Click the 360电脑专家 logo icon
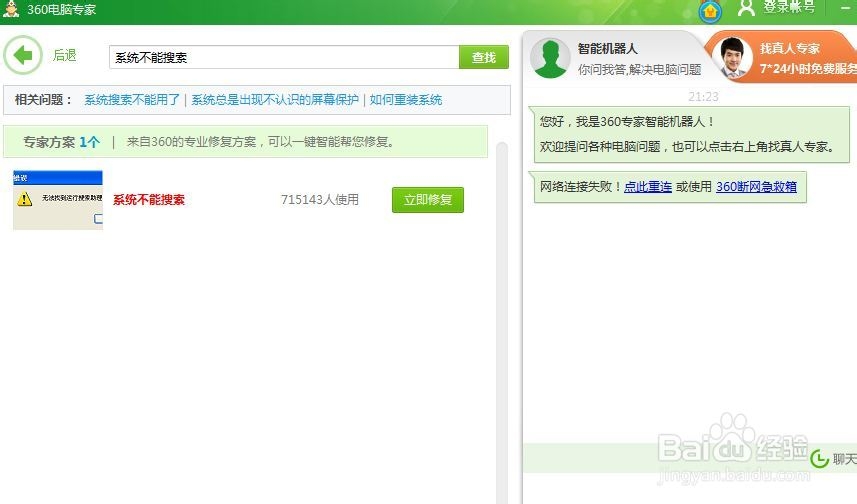The height and width of the screenshot is (504, 857). 11,9
